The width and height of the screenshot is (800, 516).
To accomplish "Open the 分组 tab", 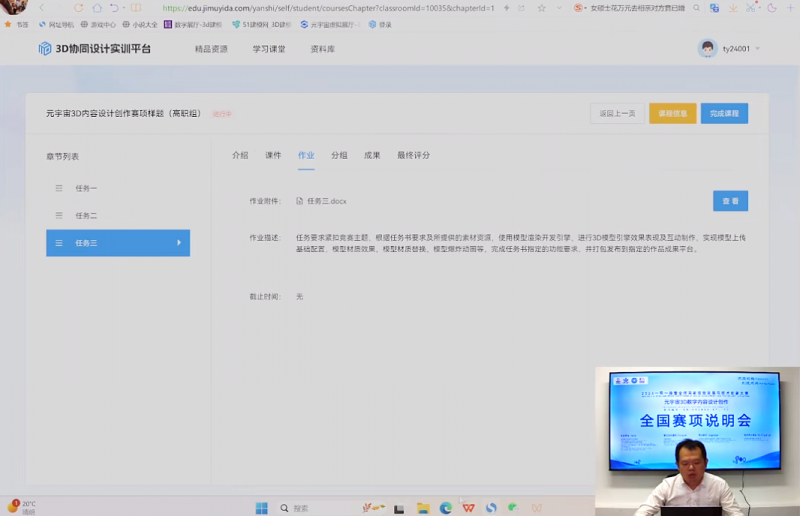I will pos(339,156).
